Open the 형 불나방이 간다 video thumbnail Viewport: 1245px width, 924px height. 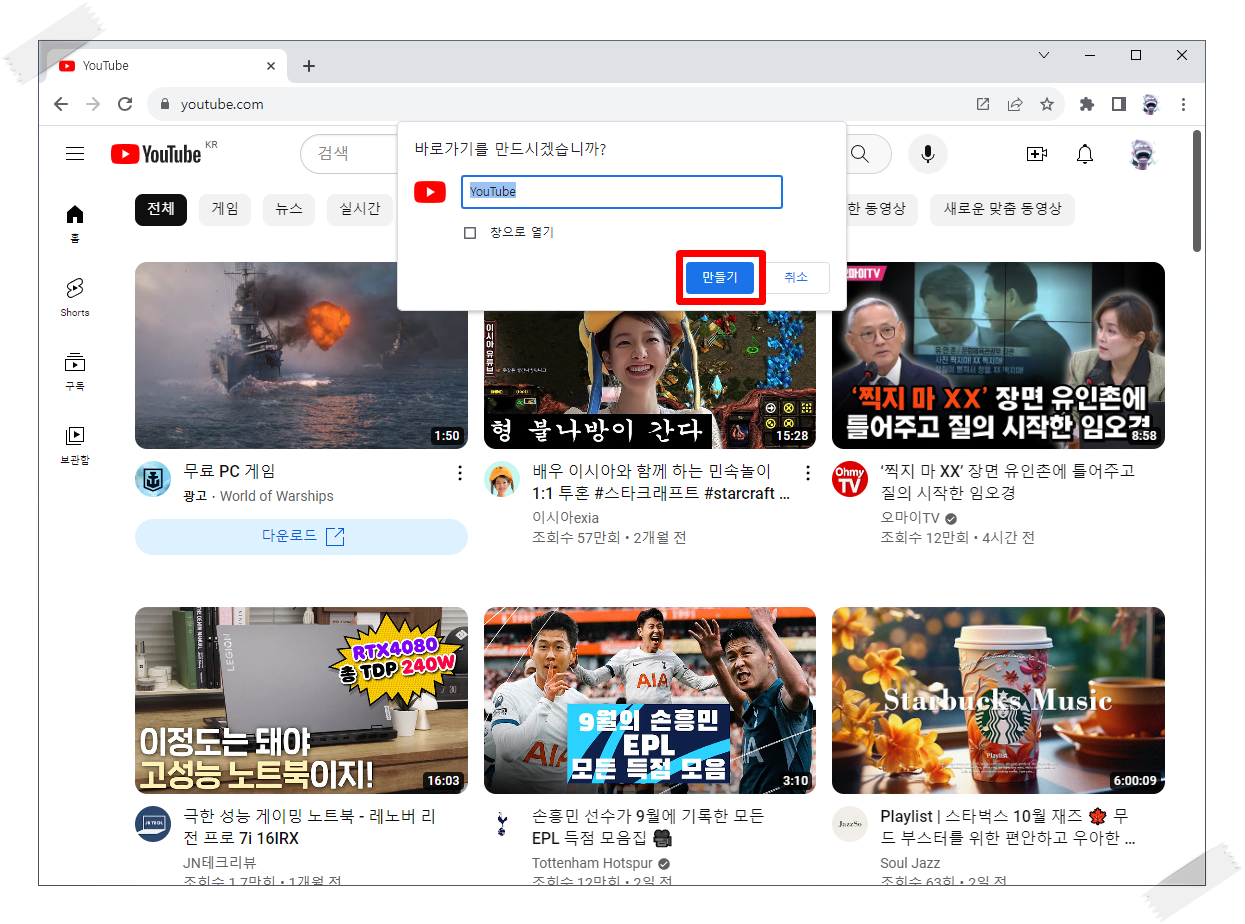tap(650, 379)
